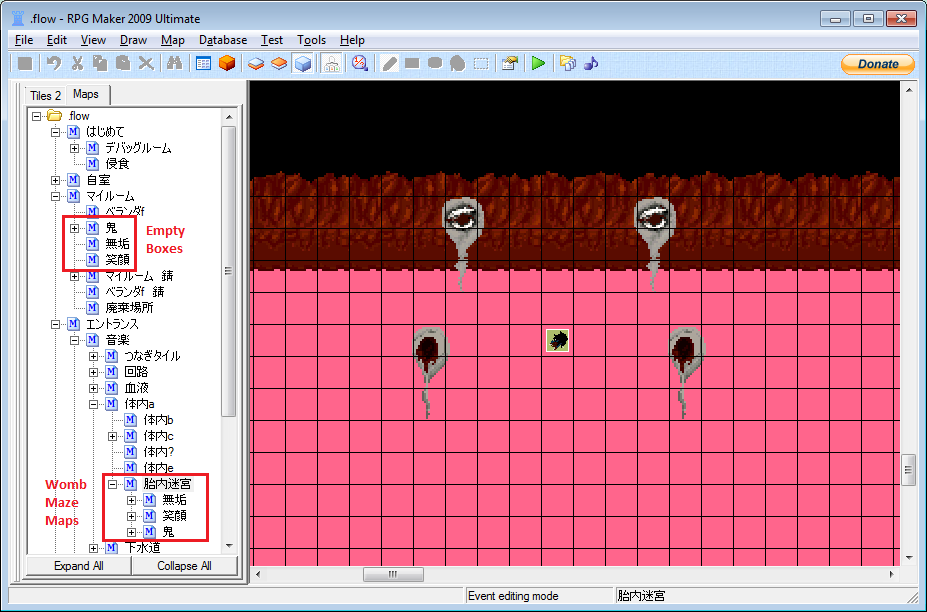Start playtest with the green play icon

538,63
